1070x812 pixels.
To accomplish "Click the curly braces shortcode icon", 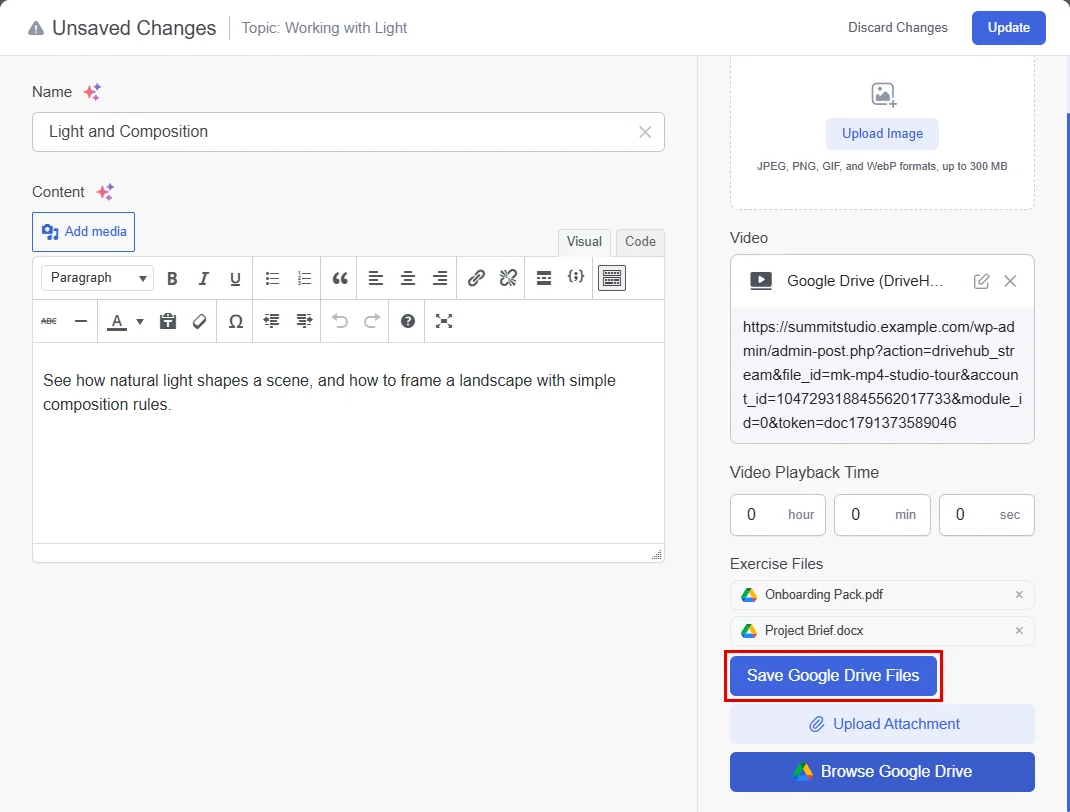I will pos(576,277).
